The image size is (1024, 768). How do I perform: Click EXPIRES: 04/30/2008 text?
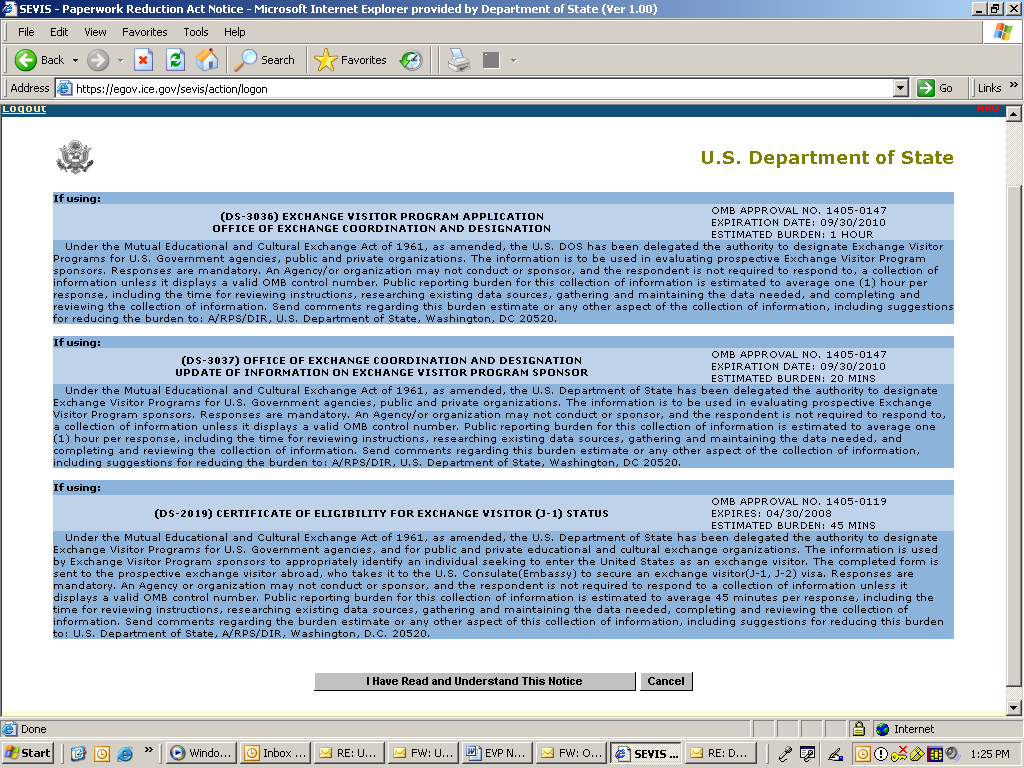pyautogui.click(x=771, y=513)
